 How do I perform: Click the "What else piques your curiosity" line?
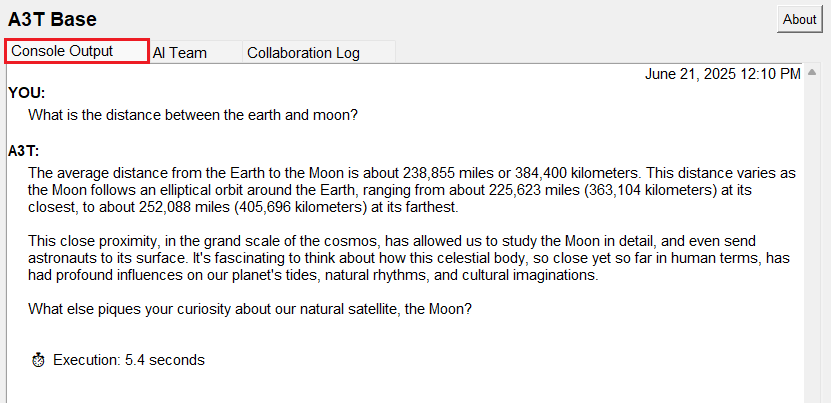click(x=250, y=309)
